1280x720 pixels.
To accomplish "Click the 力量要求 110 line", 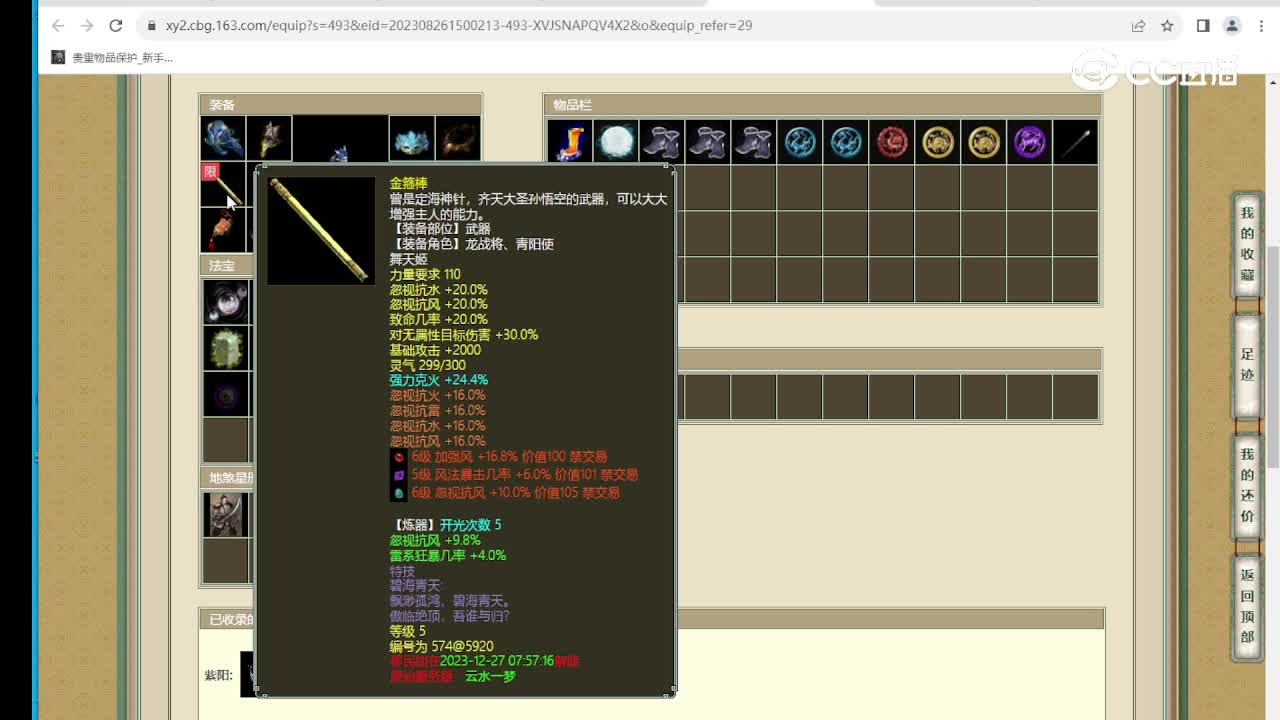I will [x=425, y=274].
